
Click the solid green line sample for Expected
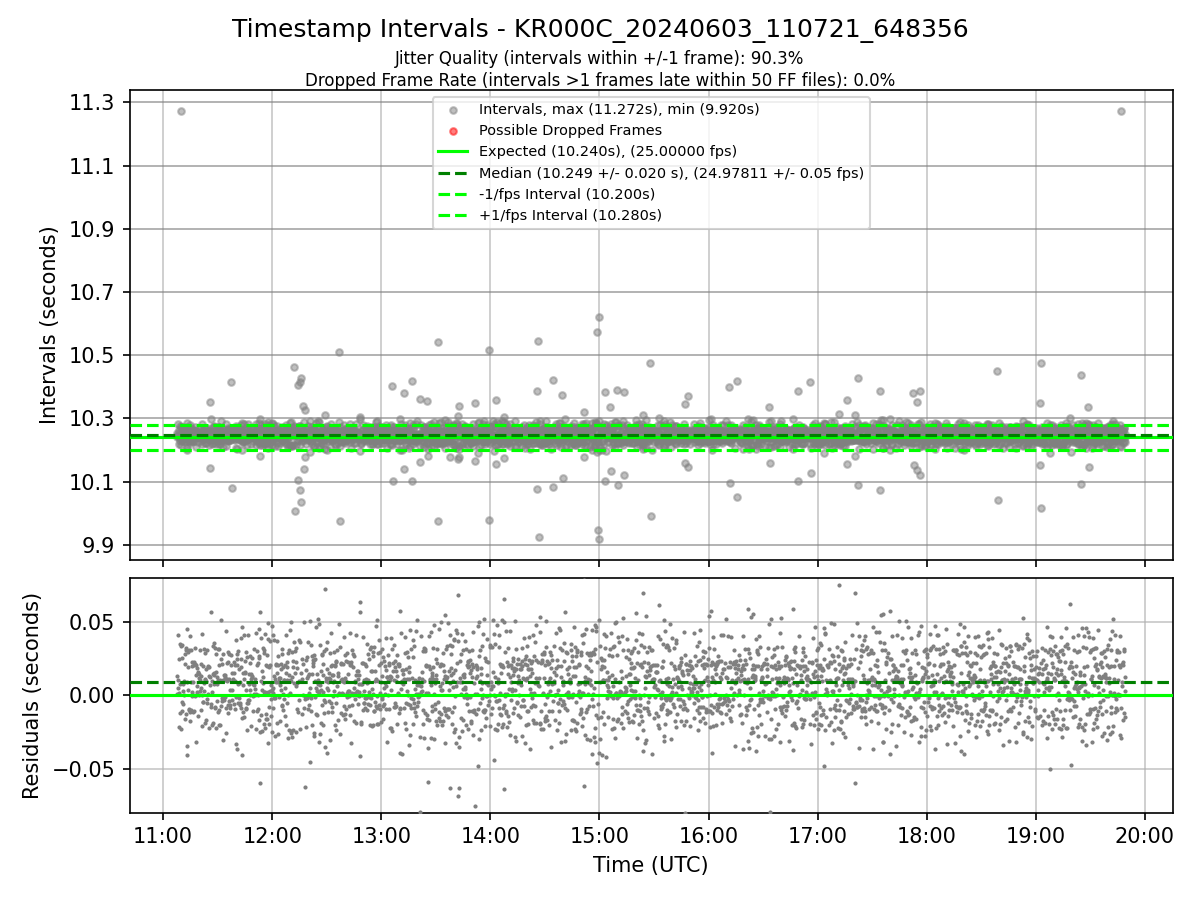click(454, 152)
